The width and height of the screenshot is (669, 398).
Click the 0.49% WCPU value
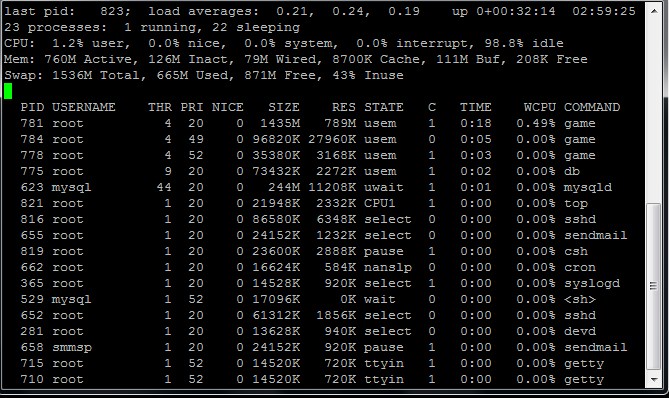[536, 123]
